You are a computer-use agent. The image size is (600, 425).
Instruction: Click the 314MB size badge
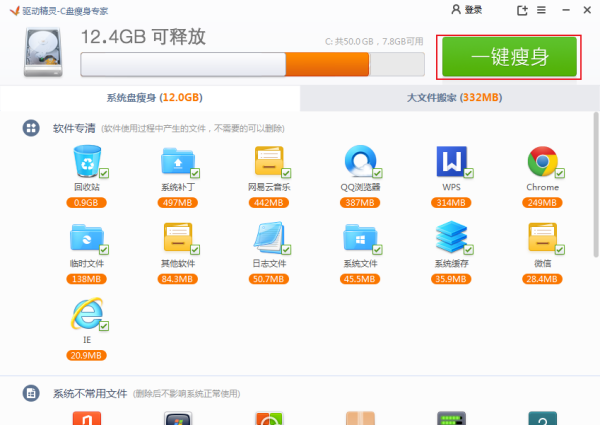click(x=451, y=202)
